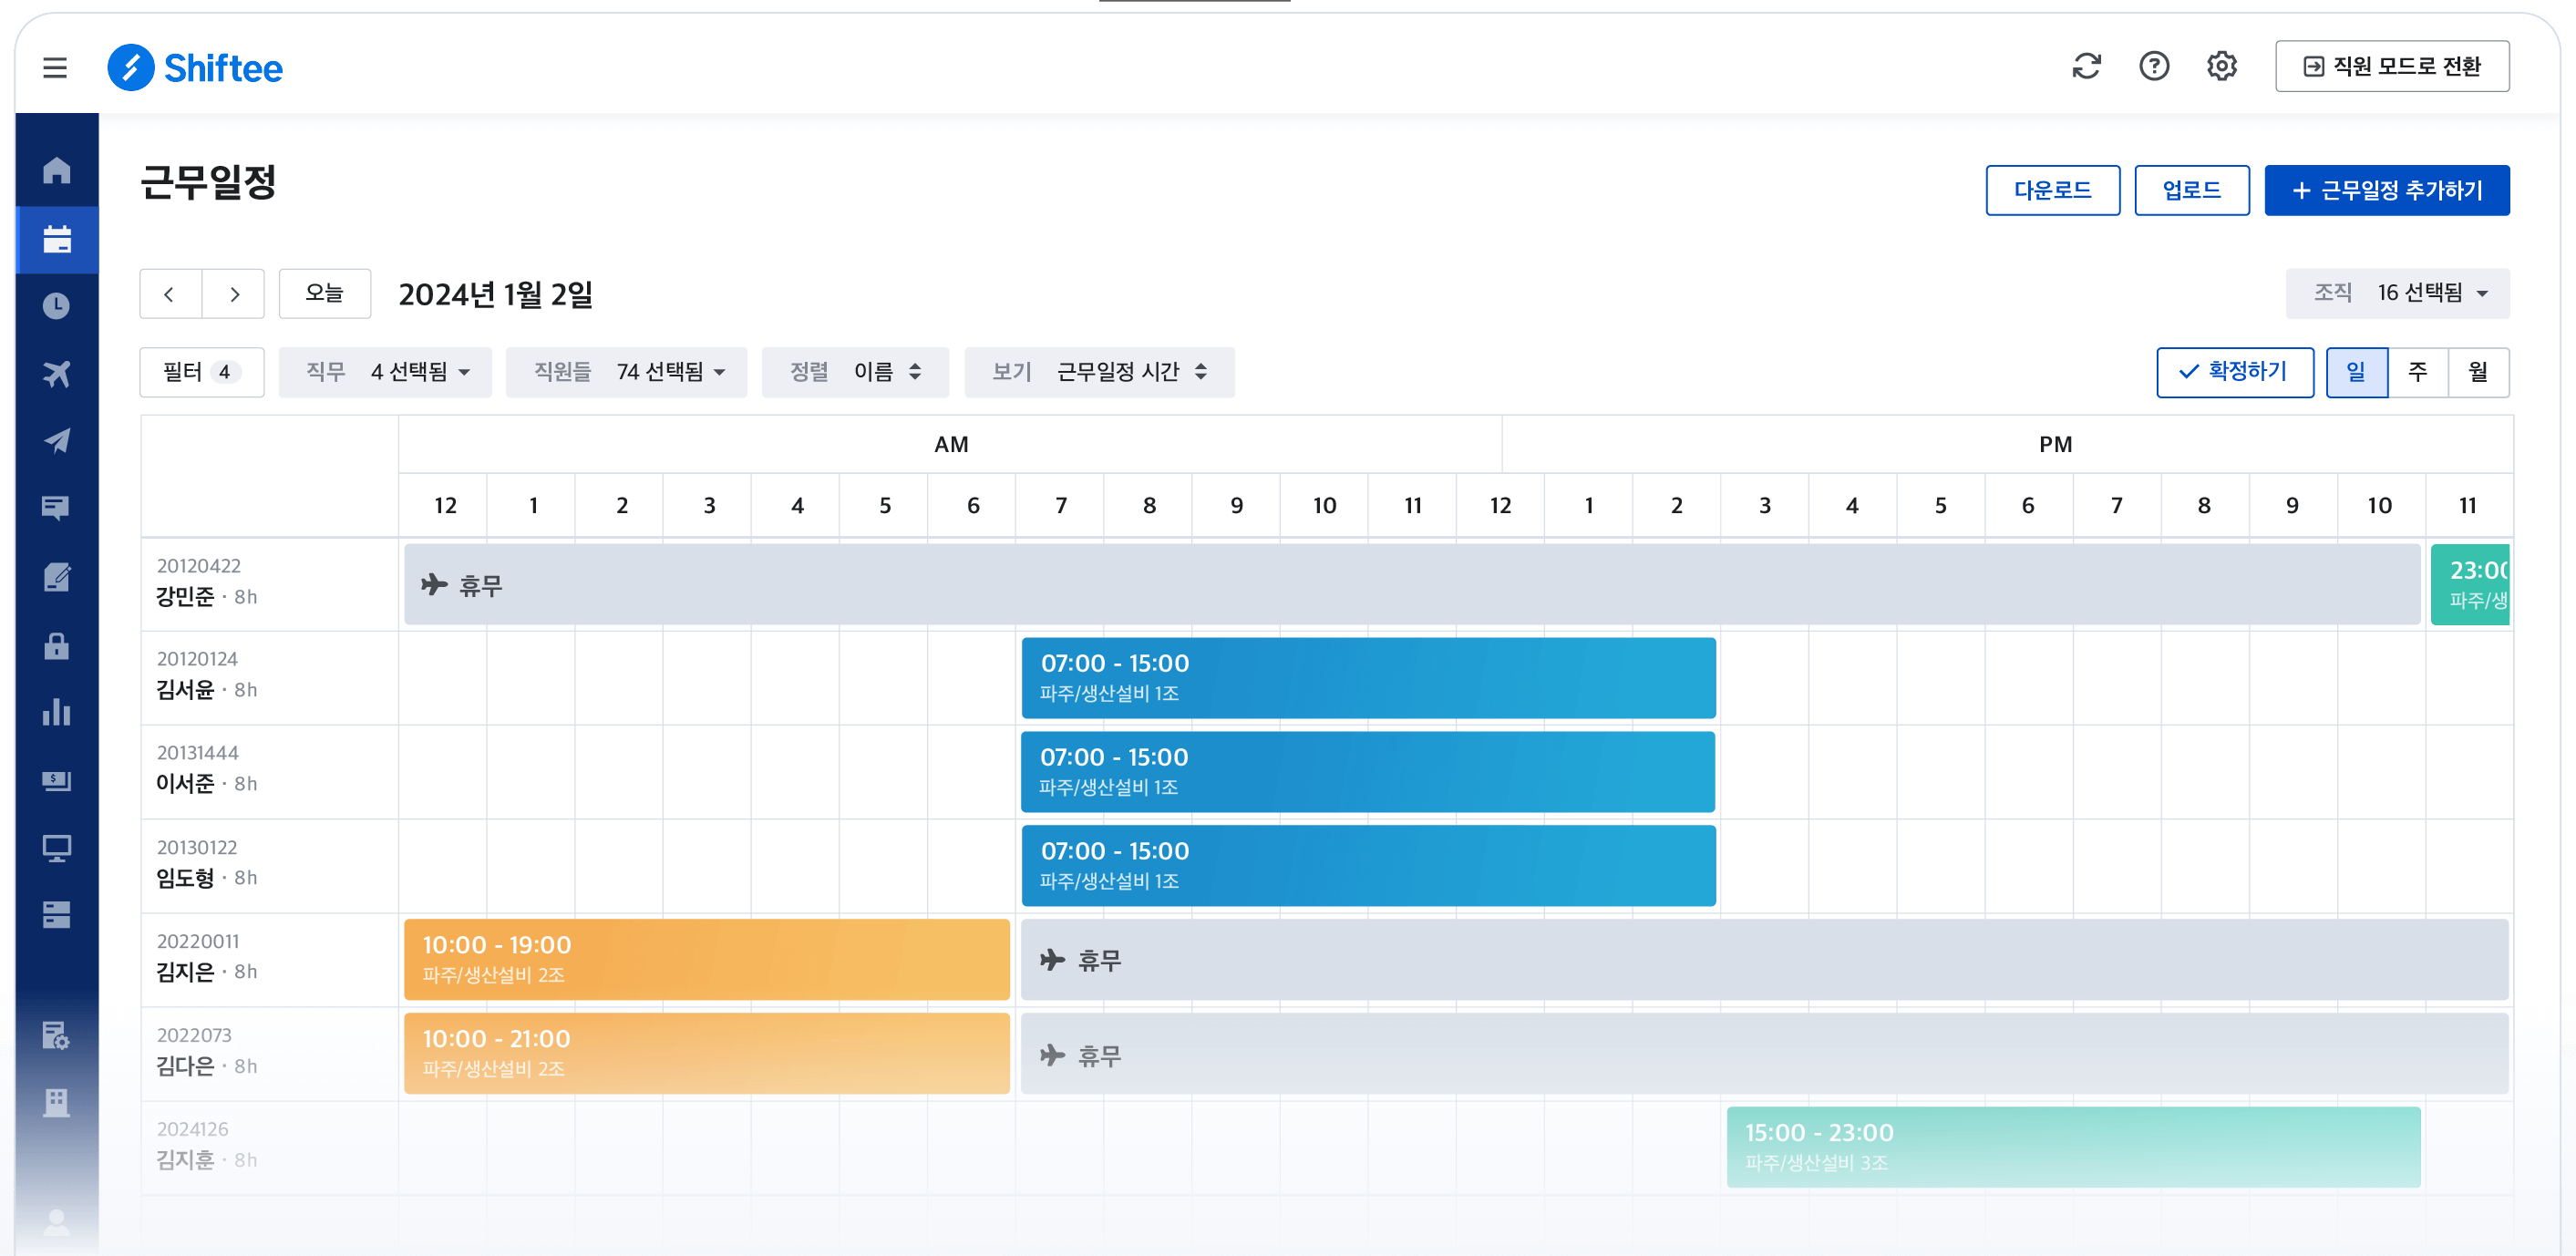Open 강민준 휴무 leave block
This screenshot has height=1256, width=2576.
1411,584
